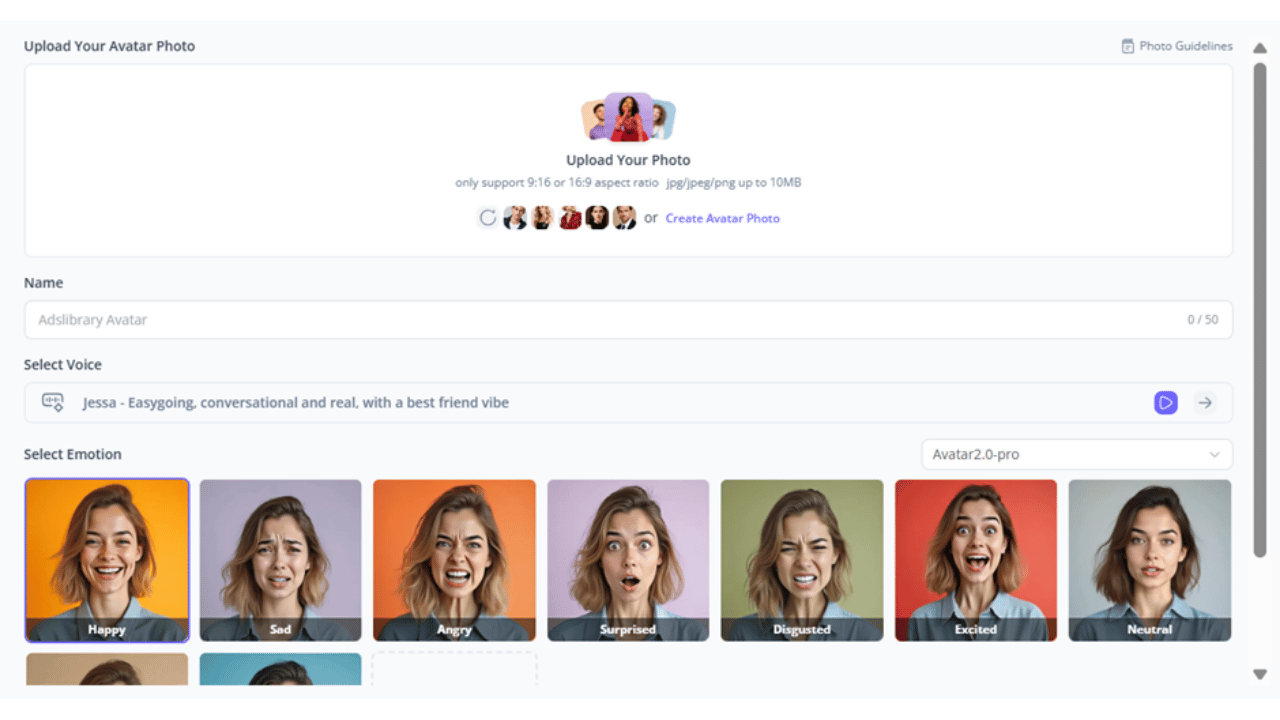The width and height of the screenshot is (1280, 720).
Task: Open the Create Avatar Photo link
Action: (722, 218)
